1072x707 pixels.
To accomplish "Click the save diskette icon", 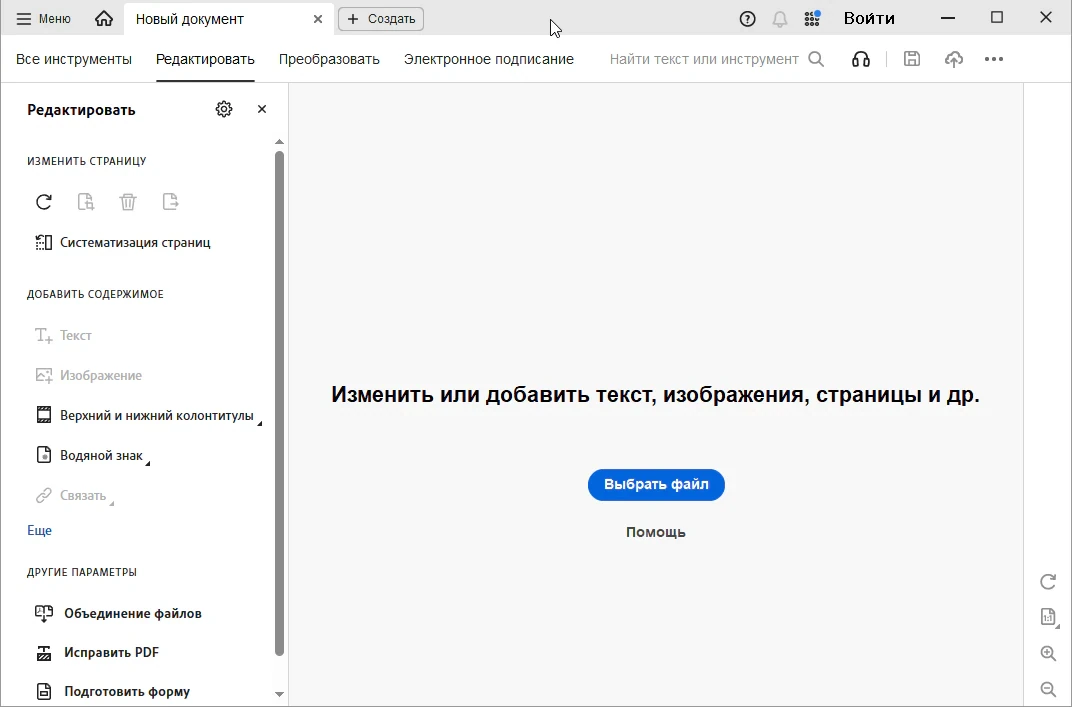I will point(911,59).
